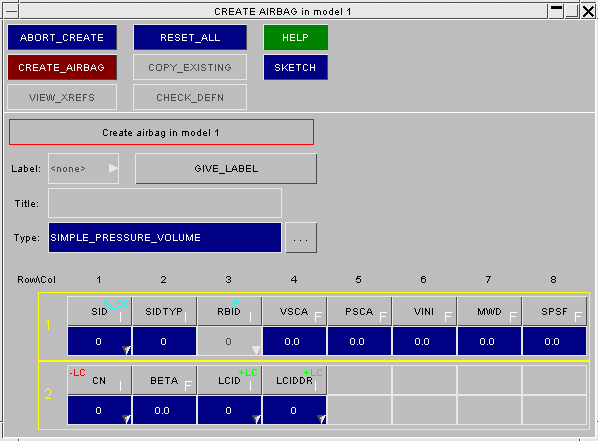Image resolution: width=598 pixels, height=441 pixels.
Task: Click into the Title input field
Action: click(x=165, y=203)
